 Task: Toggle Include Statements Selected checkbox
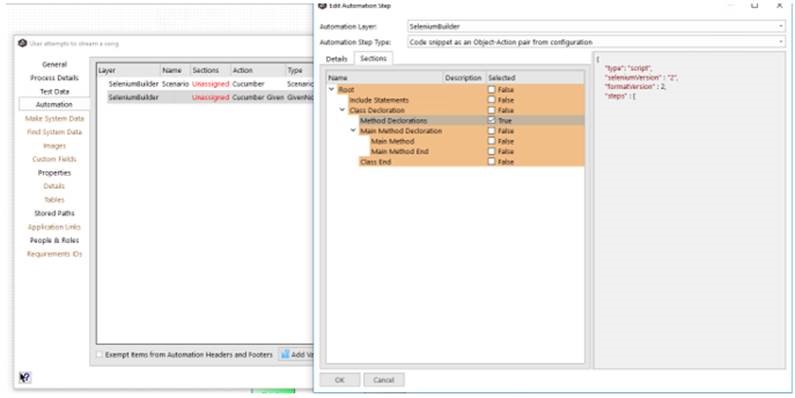(491, 100)
